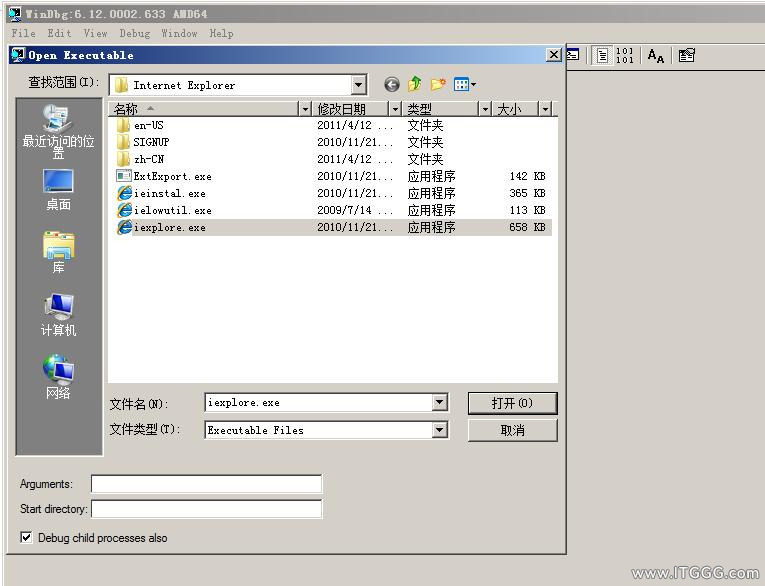Uncheck Debug child processes also
Screen dimensions: 765x586
[26, 538]
